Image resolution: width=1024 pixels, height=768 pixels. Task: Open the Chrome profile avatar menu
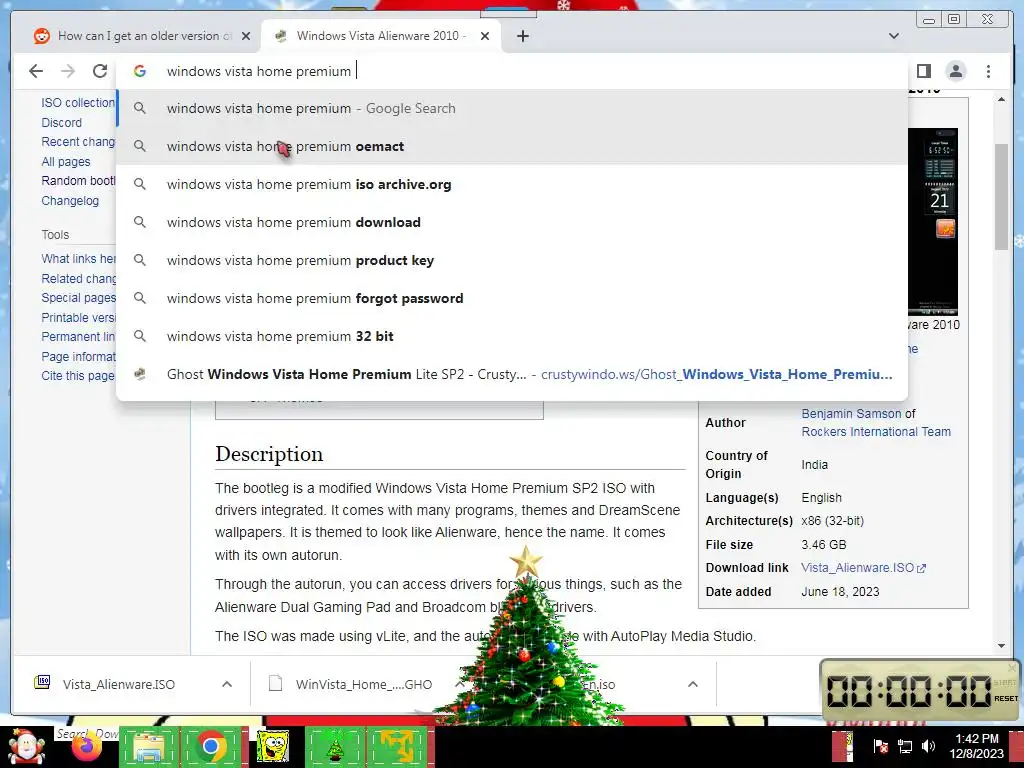tap(955, 71)
